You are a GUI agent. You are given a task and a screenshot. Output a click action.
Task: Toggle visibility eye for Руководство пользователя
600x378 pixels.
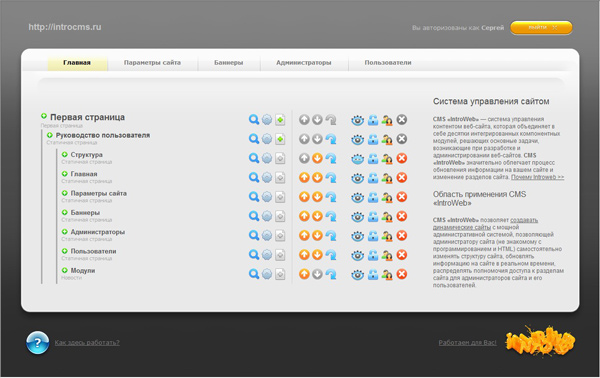point(357,139)
